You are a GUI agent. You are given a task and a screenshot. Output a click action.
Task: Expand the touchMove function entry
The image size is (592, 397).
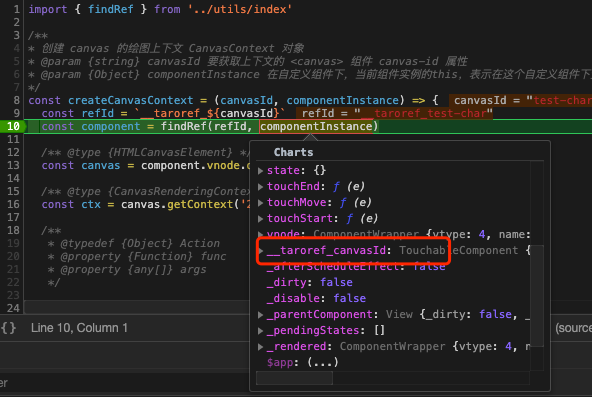tap(261, 203)
